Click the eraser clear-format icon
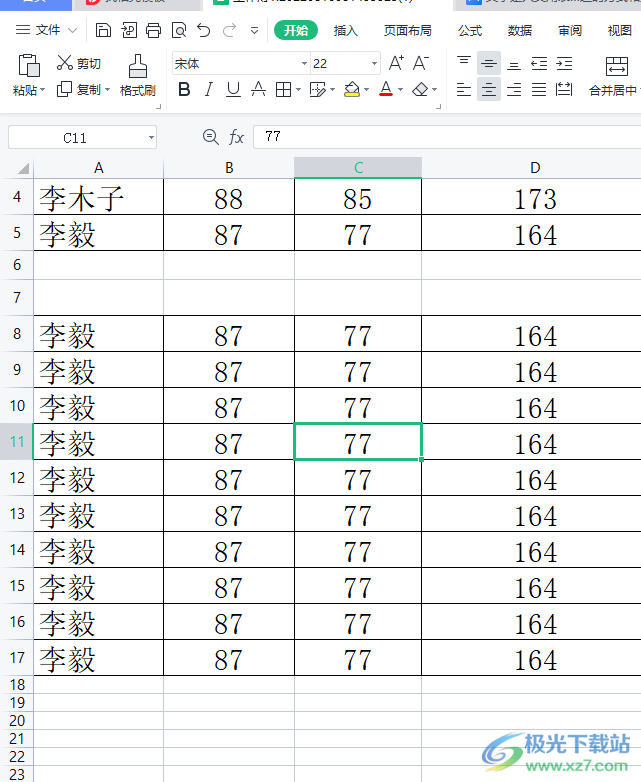The height and width of the screenshot is (782, 641). (421, 90)
